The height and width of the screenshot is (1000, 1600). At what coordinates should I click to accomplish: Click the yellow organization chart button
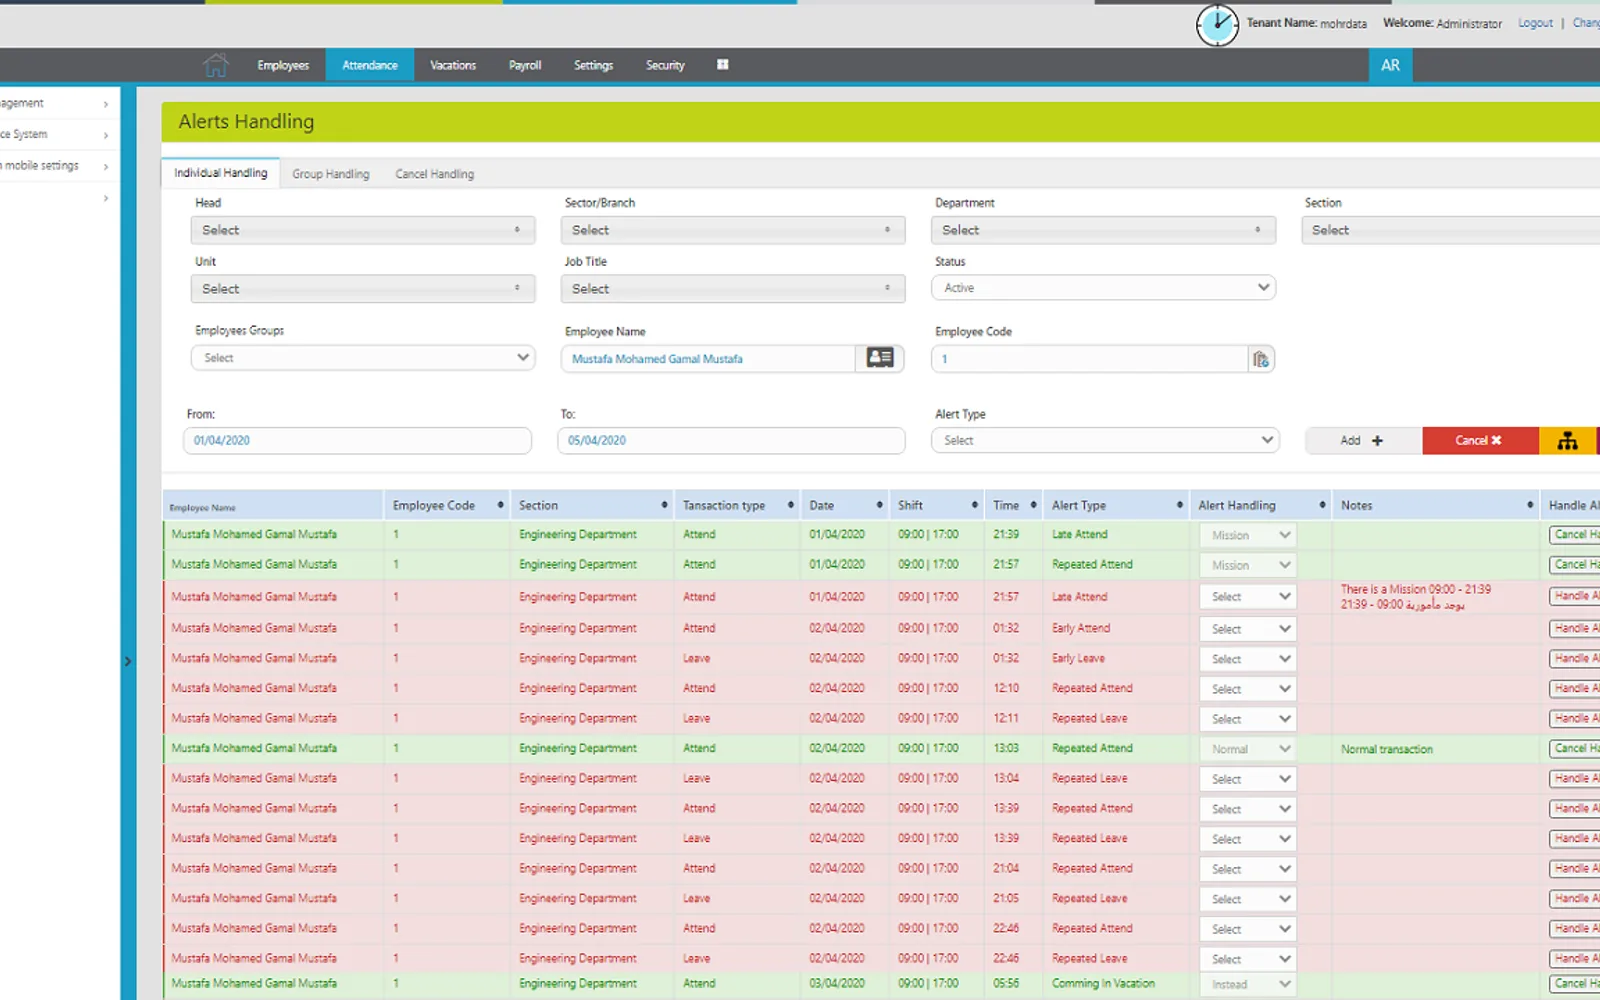pos(1568,440)
